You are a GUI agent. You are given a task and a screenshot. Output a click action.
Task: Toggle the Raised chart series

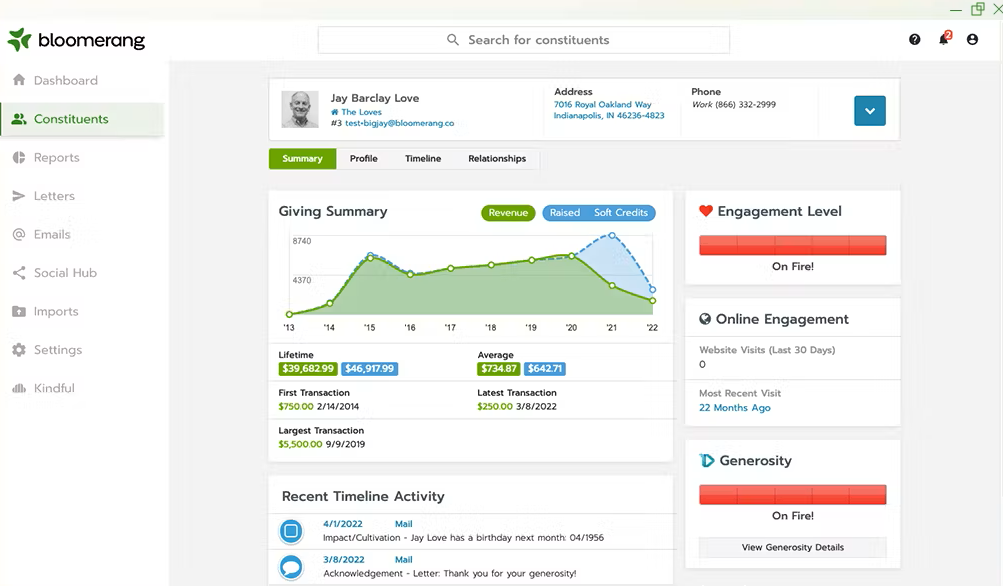tap(565, 212)
